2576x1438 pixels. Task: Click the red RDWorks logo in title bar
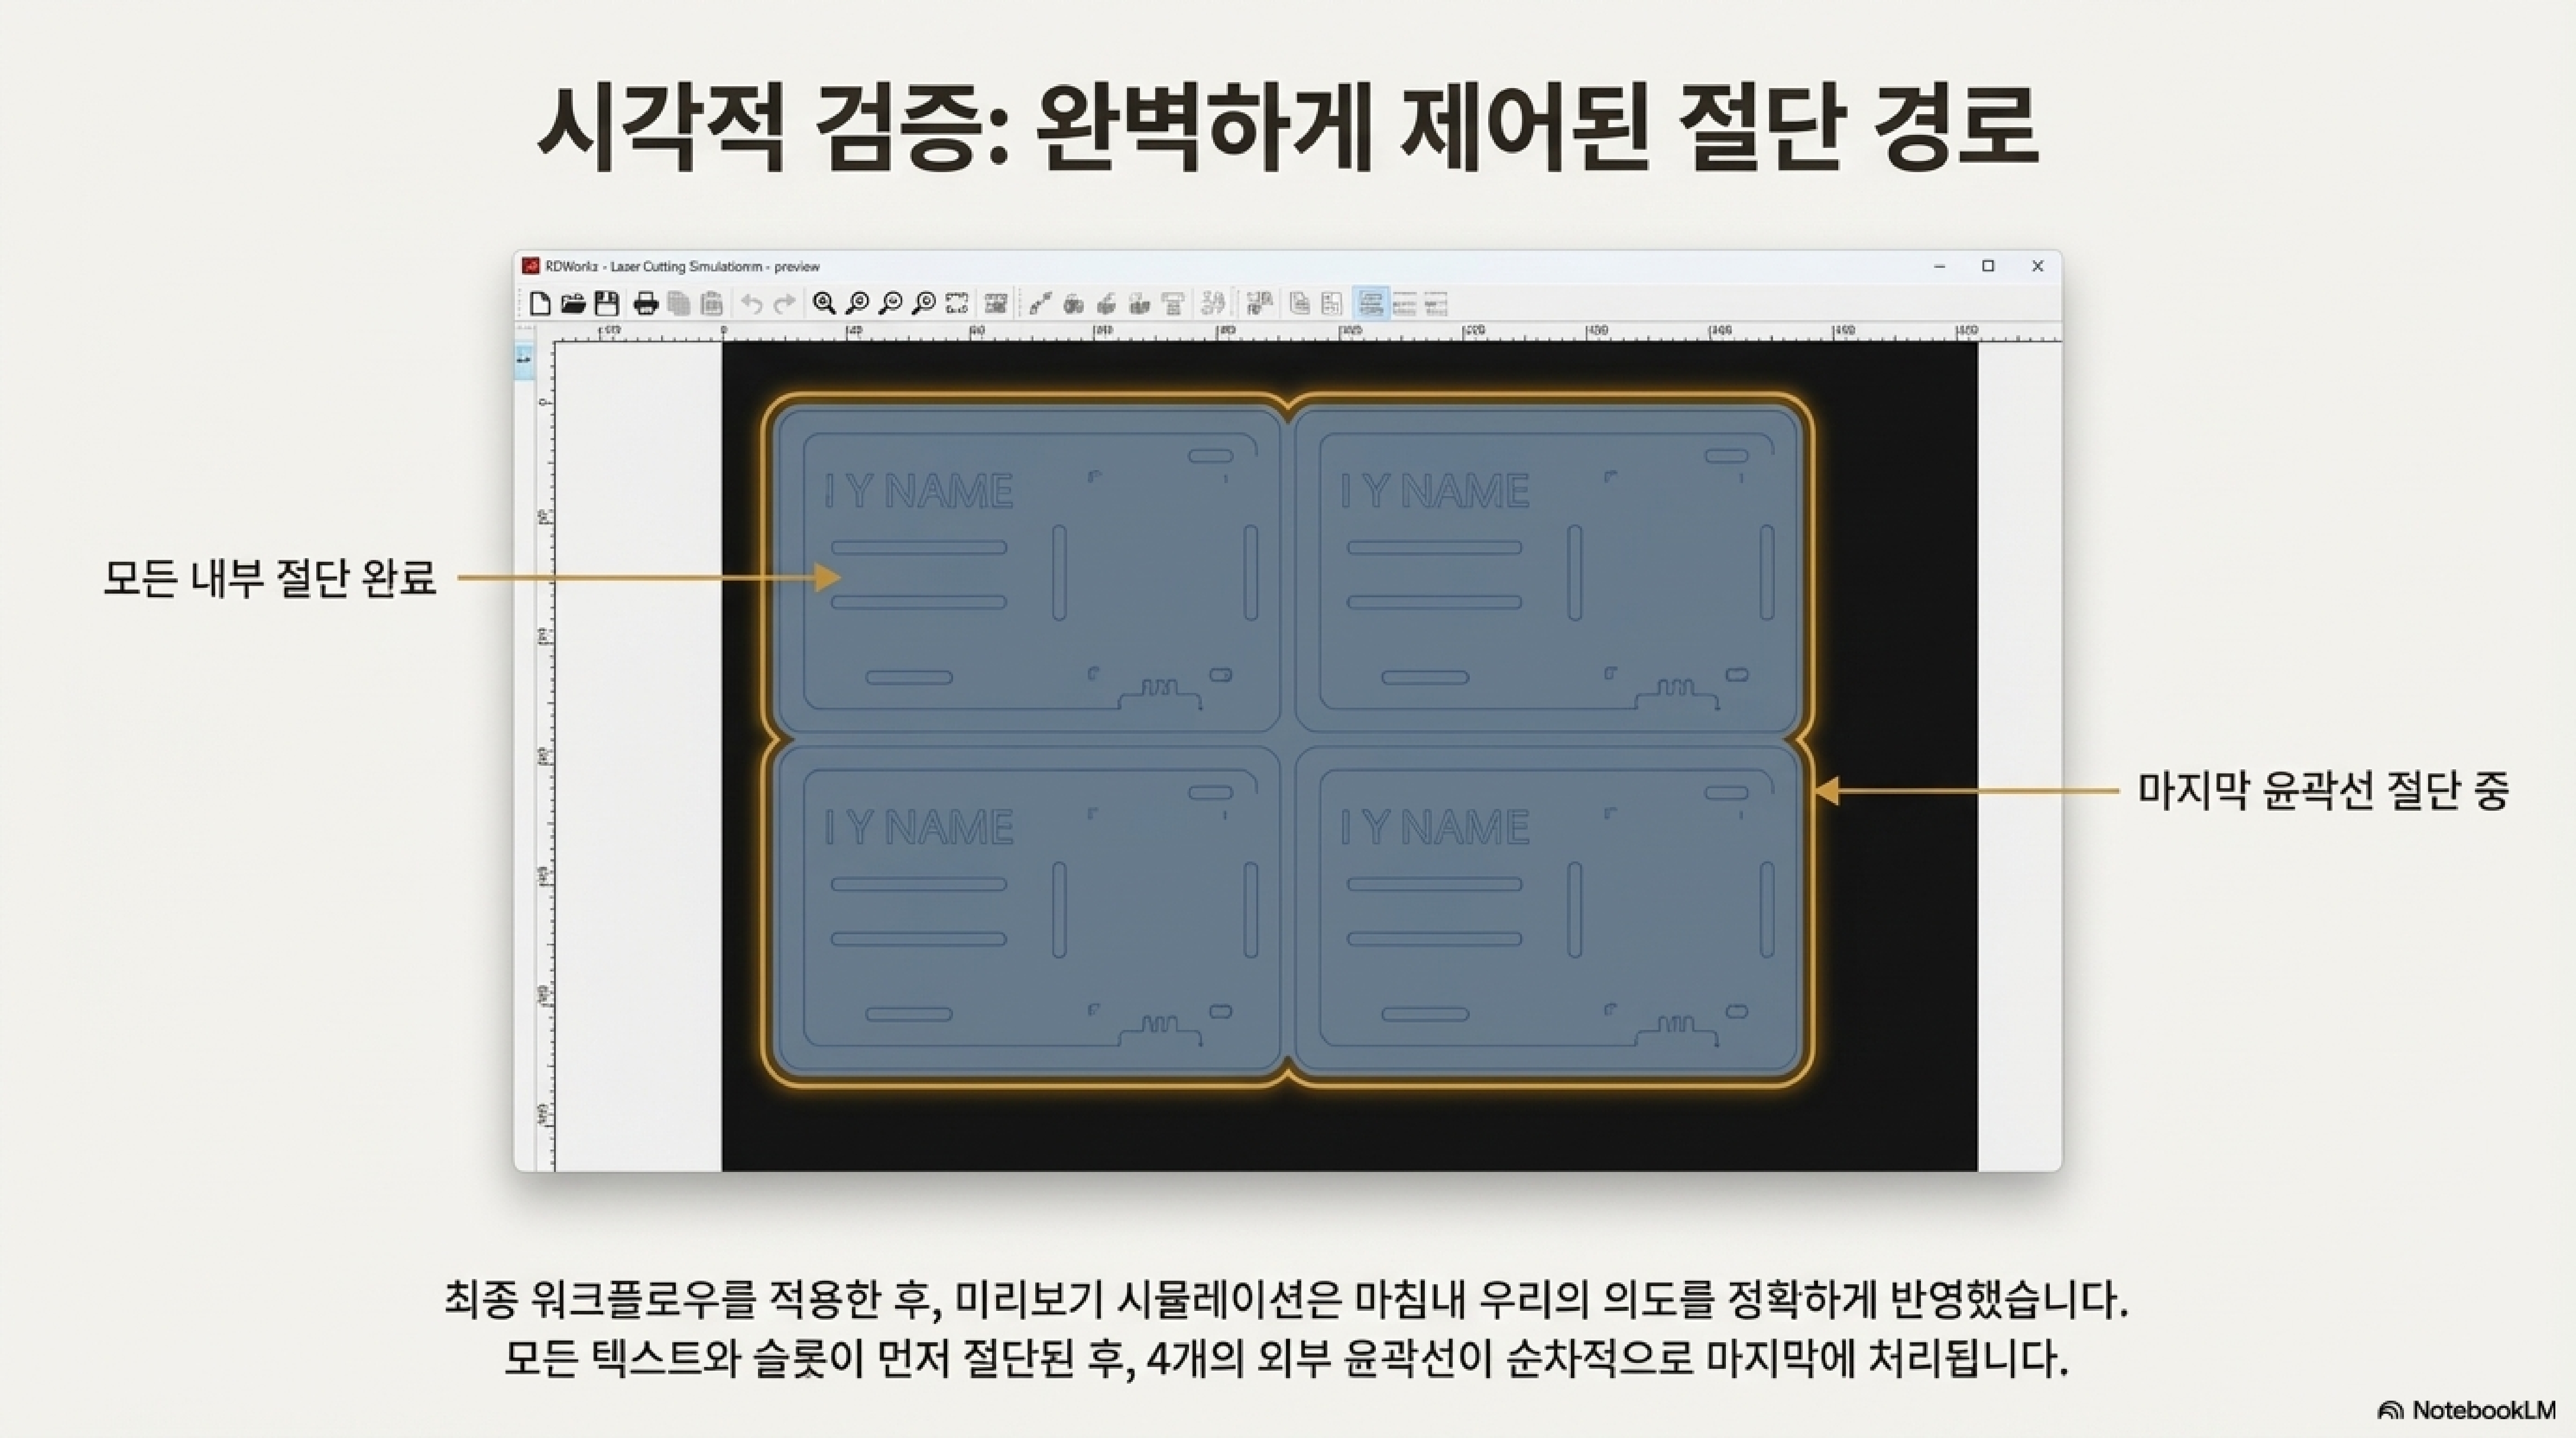click(x=531, y=266)
